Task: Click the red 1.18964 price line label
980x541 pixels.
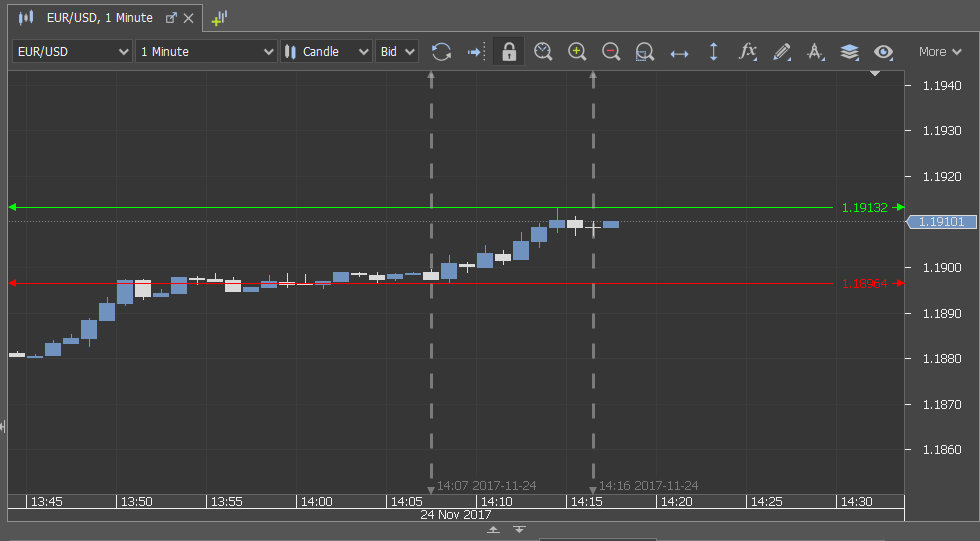Action: [x=864, y=284]
